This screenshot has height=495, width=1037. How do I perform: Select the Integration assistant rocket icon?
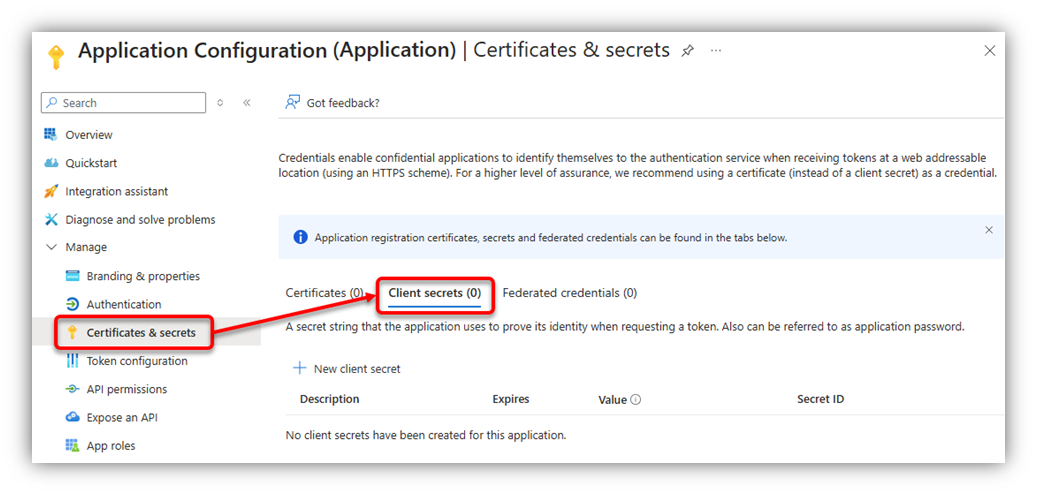(51, 191)
